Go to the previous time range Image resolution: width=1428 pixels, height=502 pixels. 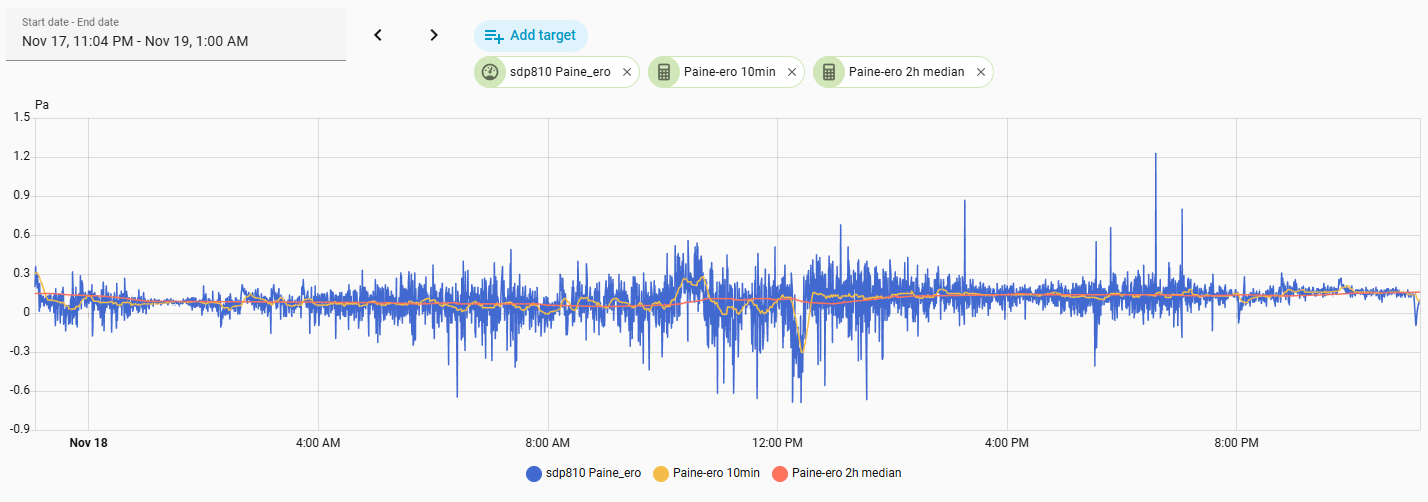(x=378, y=35)
